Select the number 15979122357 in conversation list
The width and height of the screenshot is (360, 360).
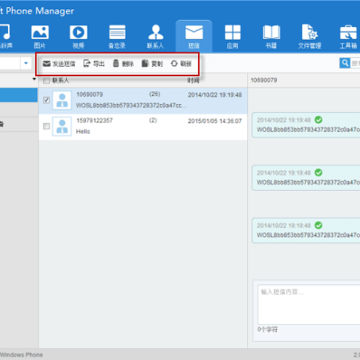coord(95,120)
